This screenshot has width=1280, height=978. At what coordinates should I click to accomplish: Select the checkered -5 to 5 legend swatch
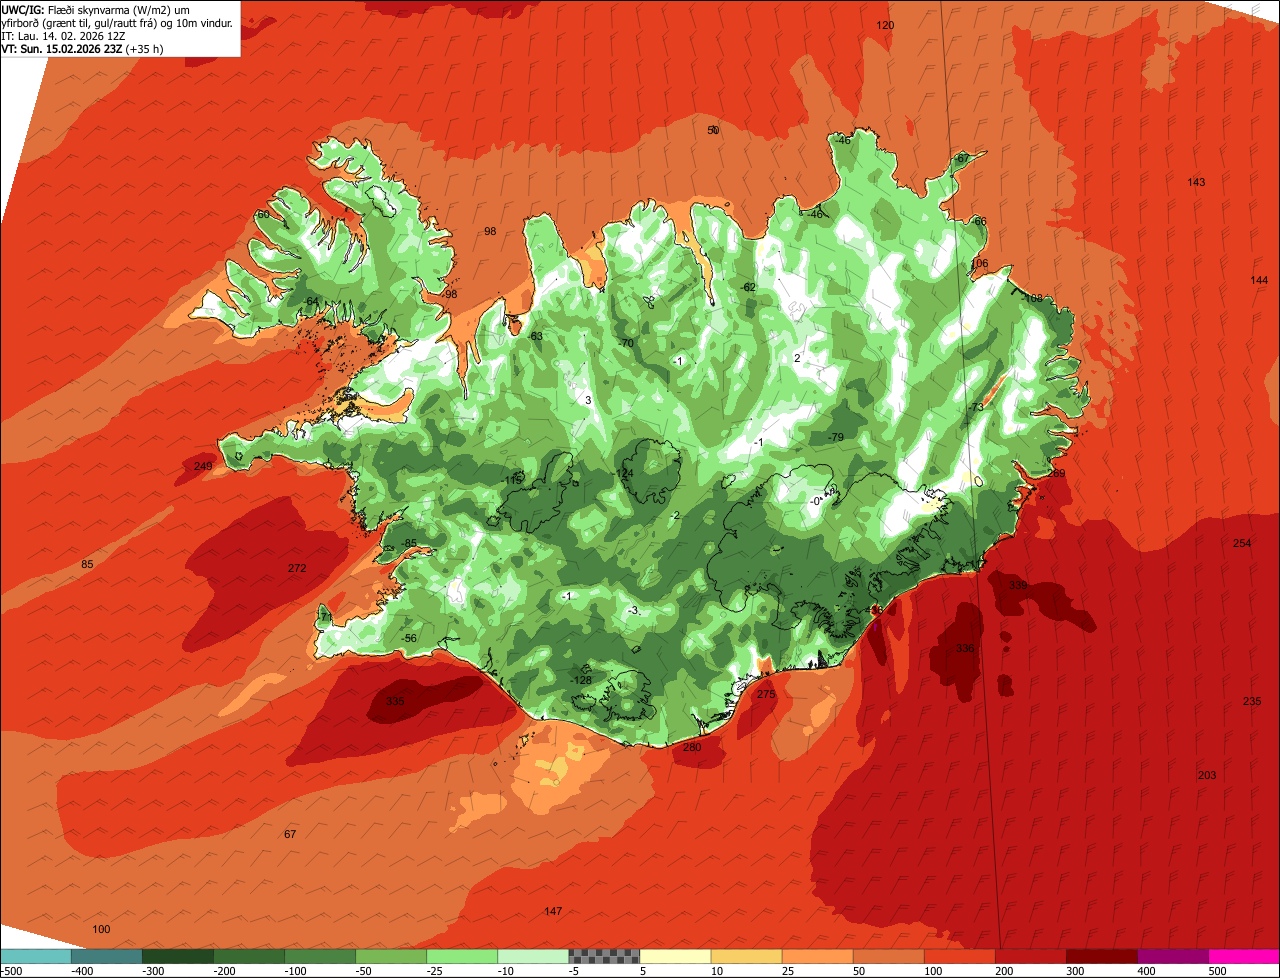[604, 956]
